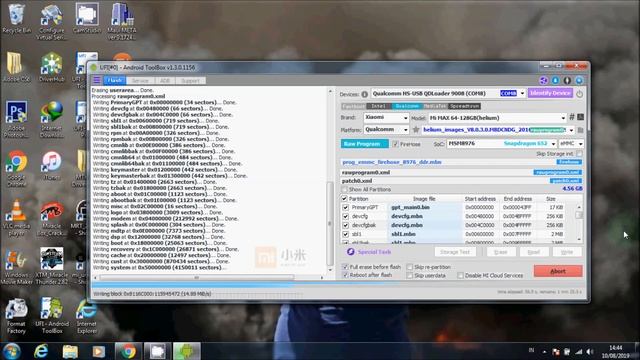This screenshot has height=360, width=640.
Task: Open CamStudio desktop shortcut
Action: [x=87, y=18]
